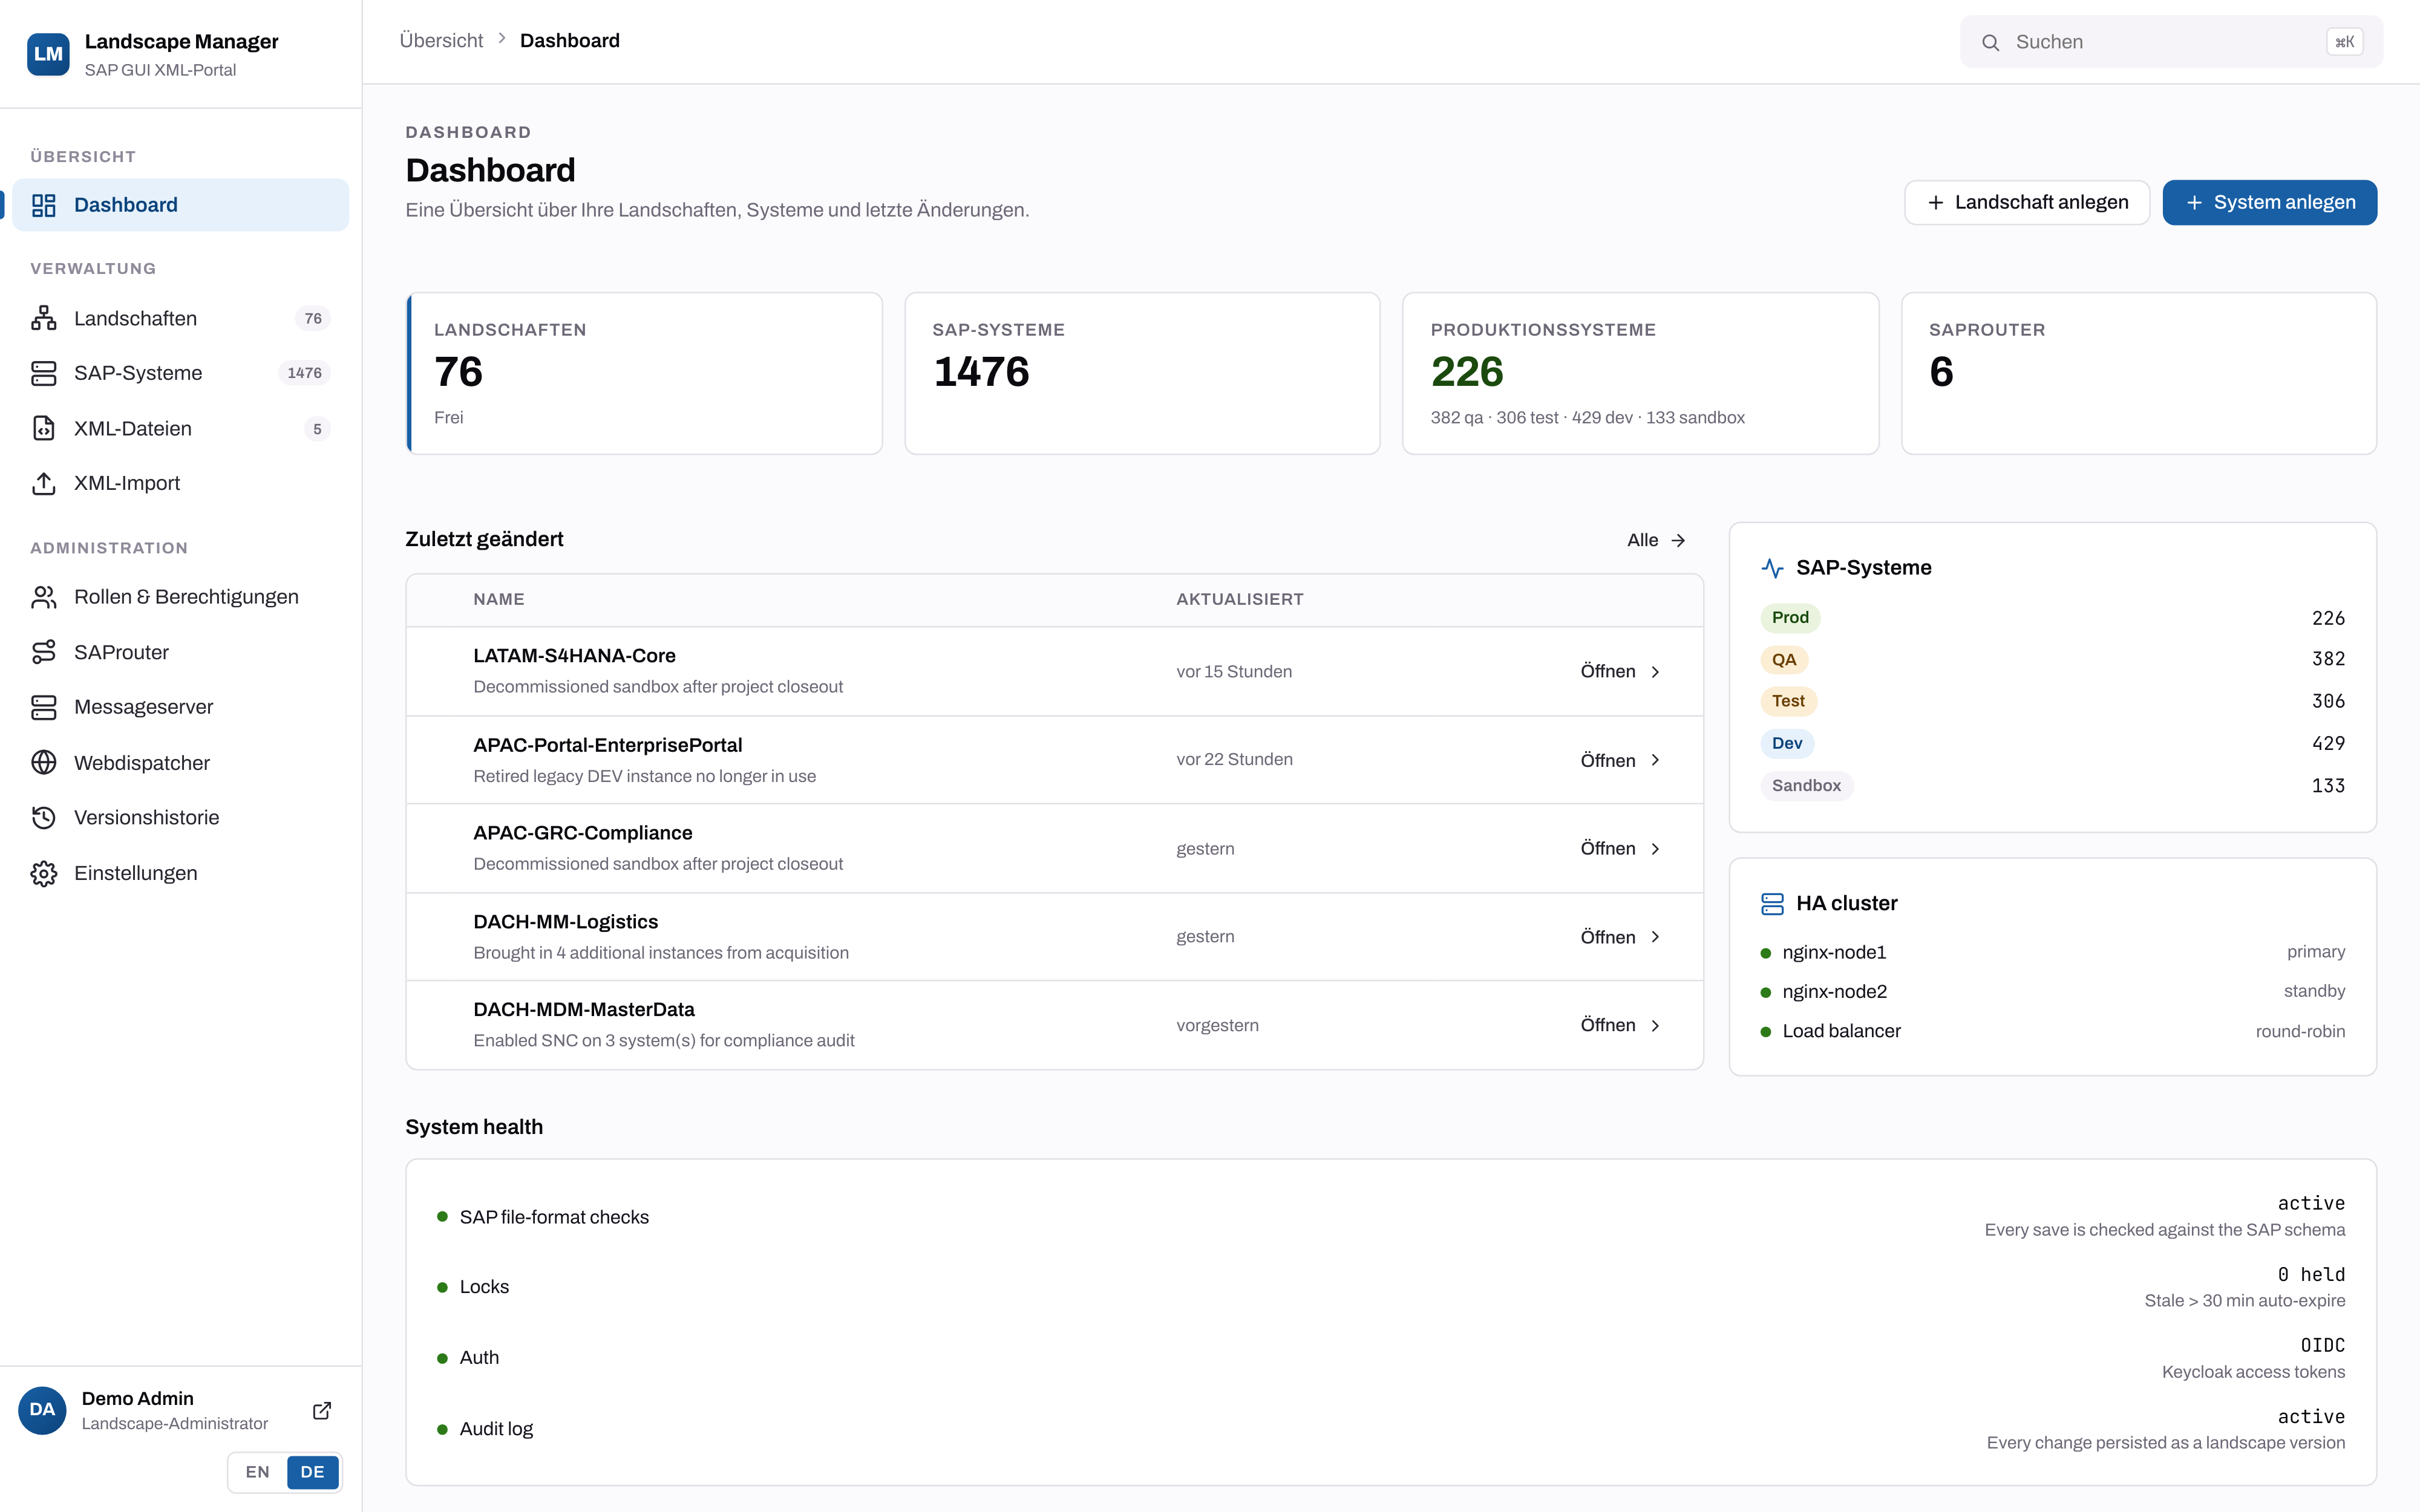Click the SAProuter 6 stat card
The image size is (2420, 1512).
point(2139,374)
